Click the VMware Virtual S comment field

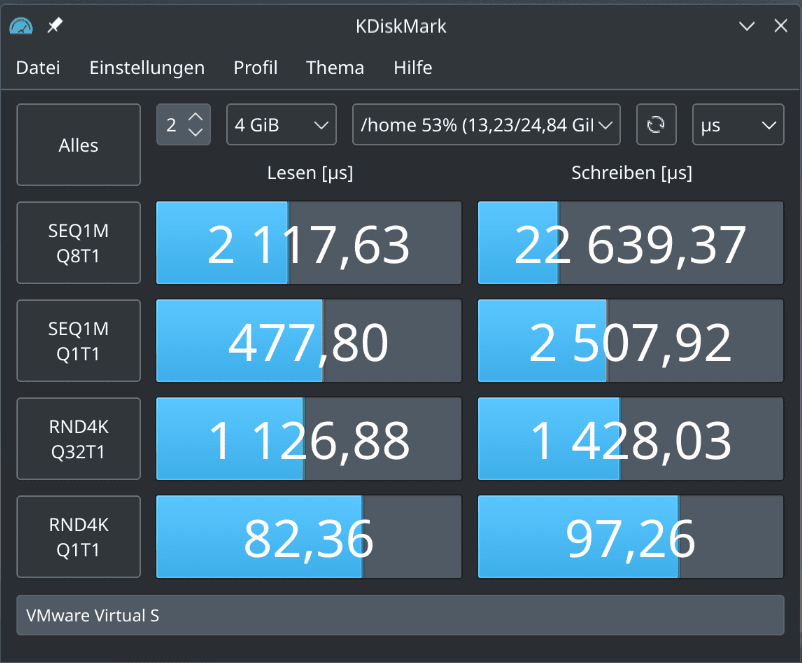400,615
